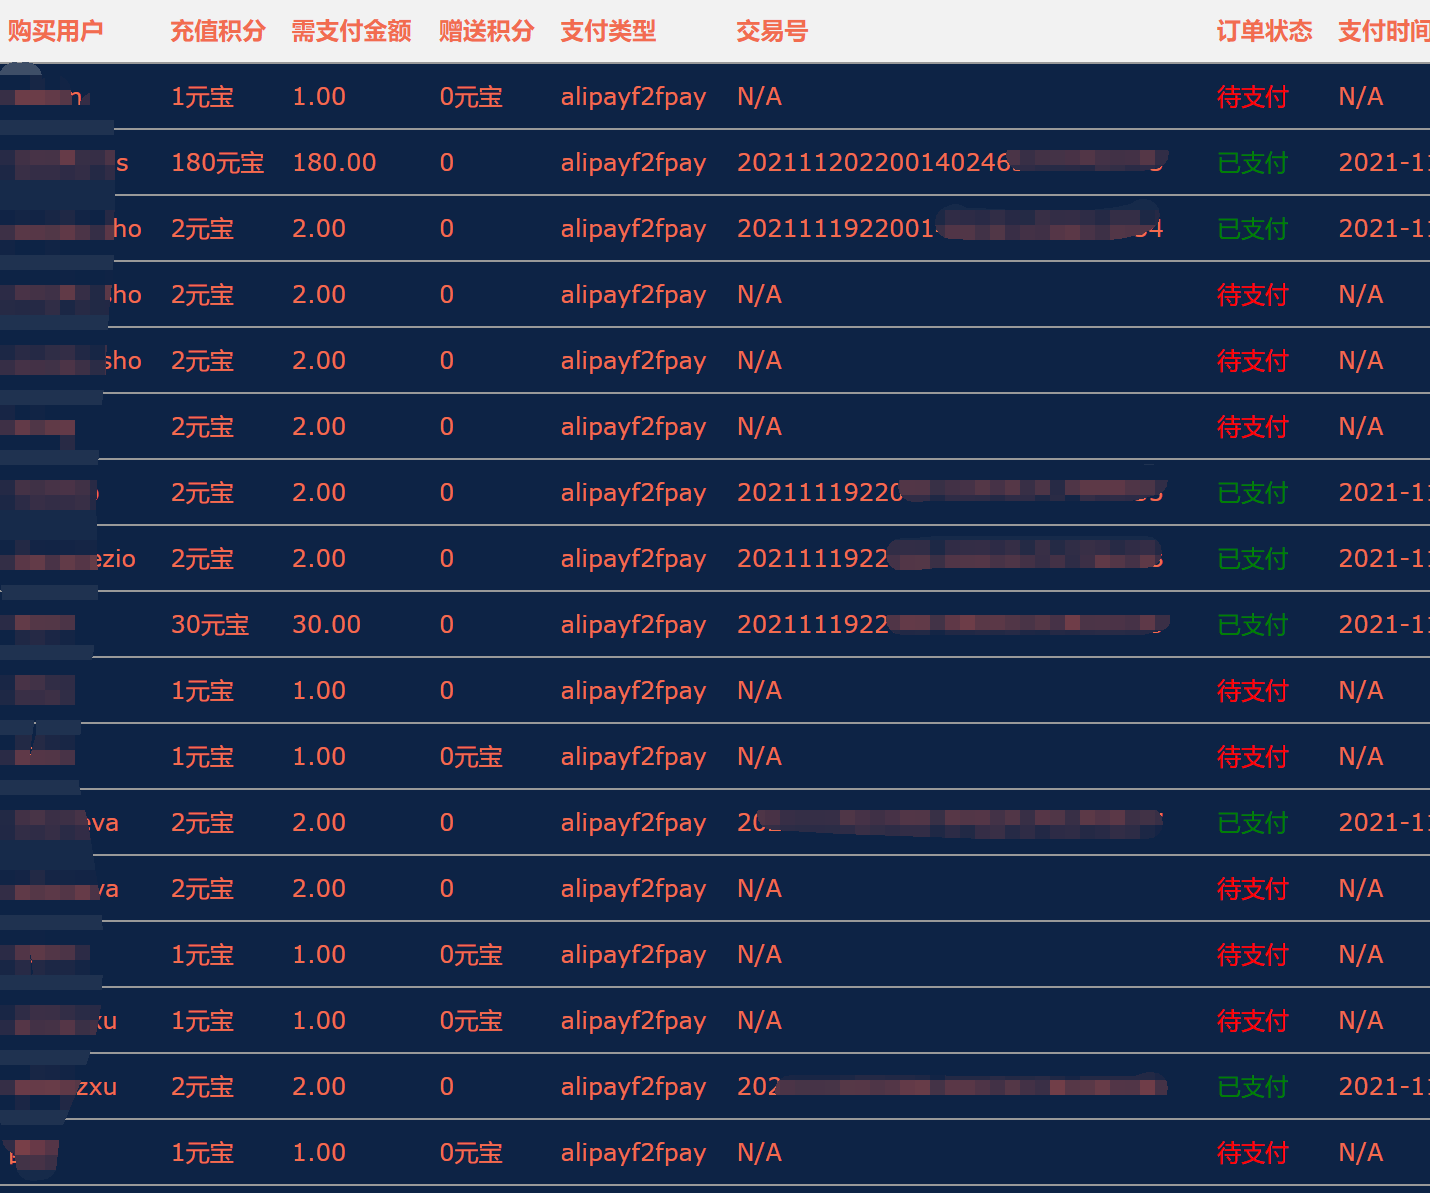
Task: Select alipayf2fpay in the 30元宝 row
Action: coord(633,625)
